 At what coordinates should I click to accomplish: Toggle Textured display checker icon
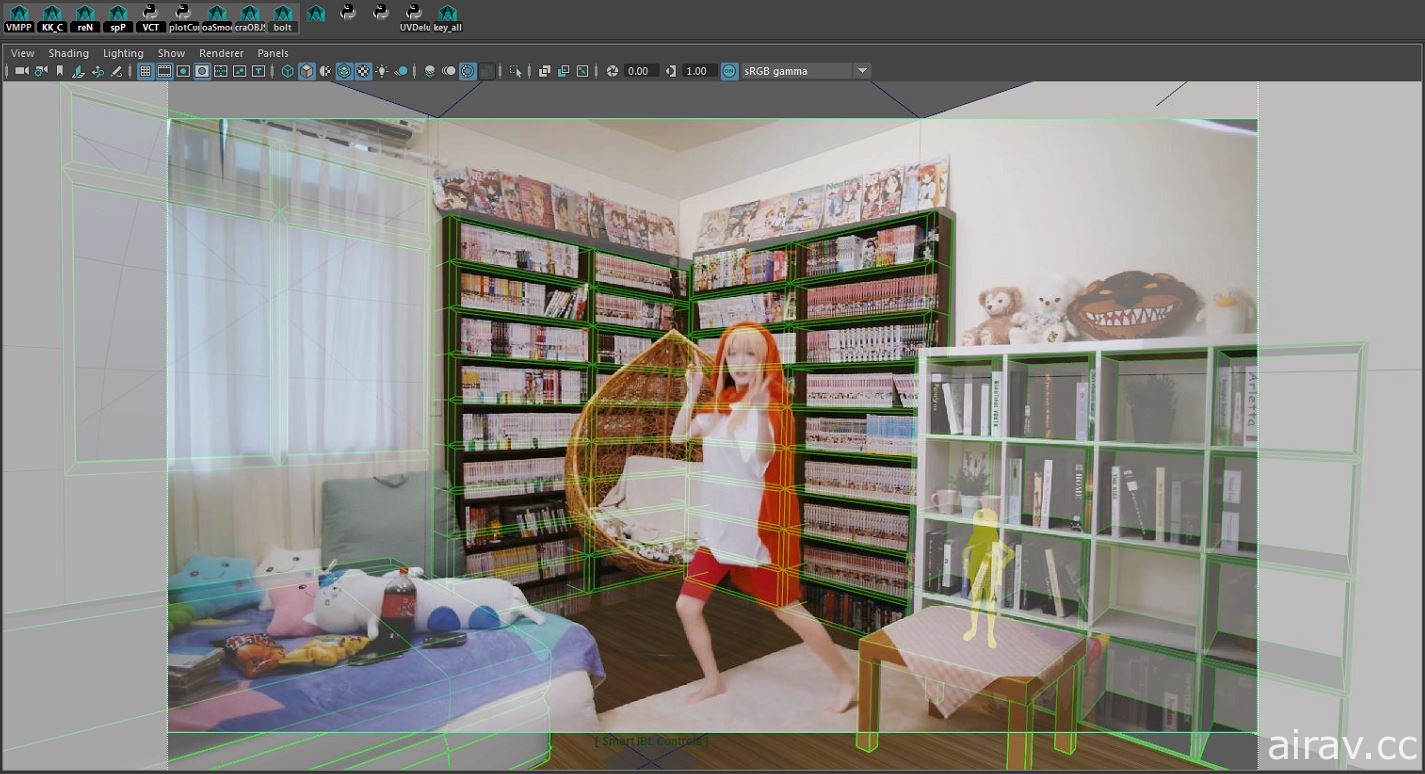[x=363, y=71]
